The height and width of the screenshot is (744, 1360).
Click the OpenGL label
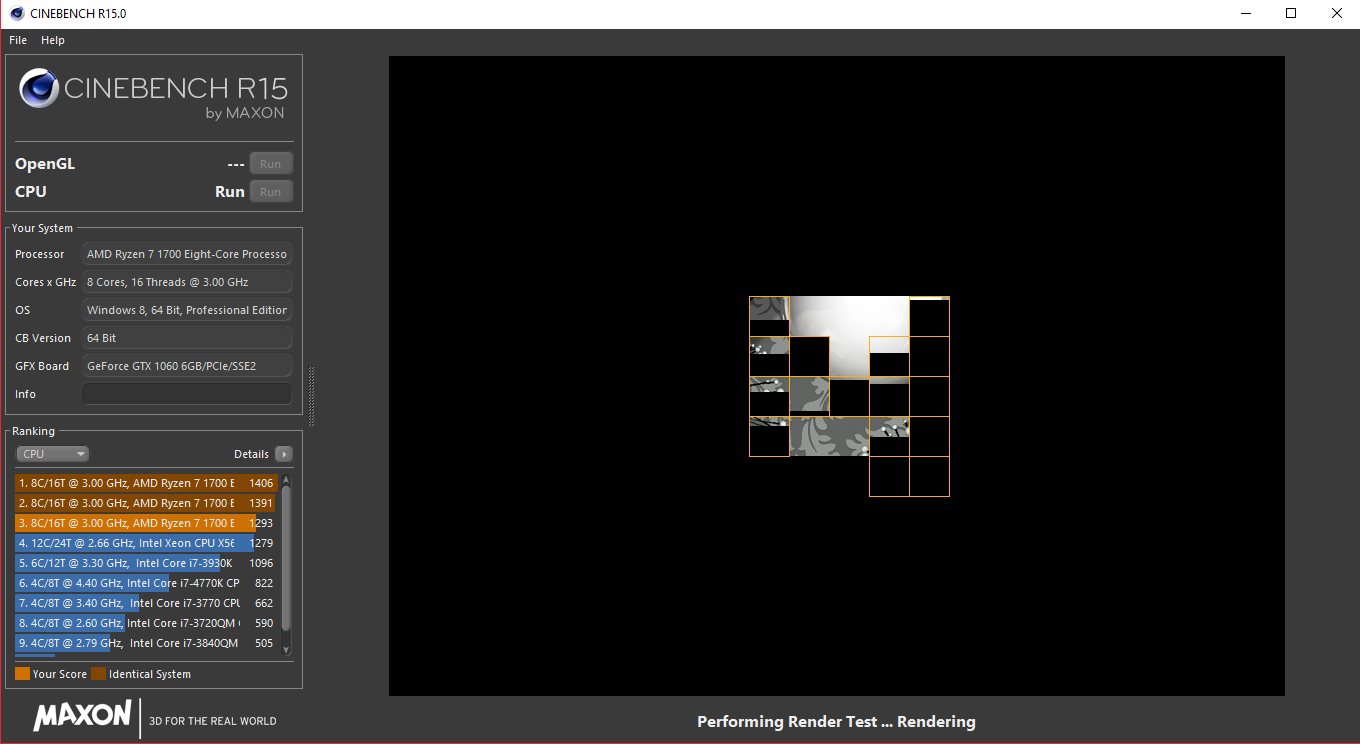pyautogui.click(x=45, y=164)
